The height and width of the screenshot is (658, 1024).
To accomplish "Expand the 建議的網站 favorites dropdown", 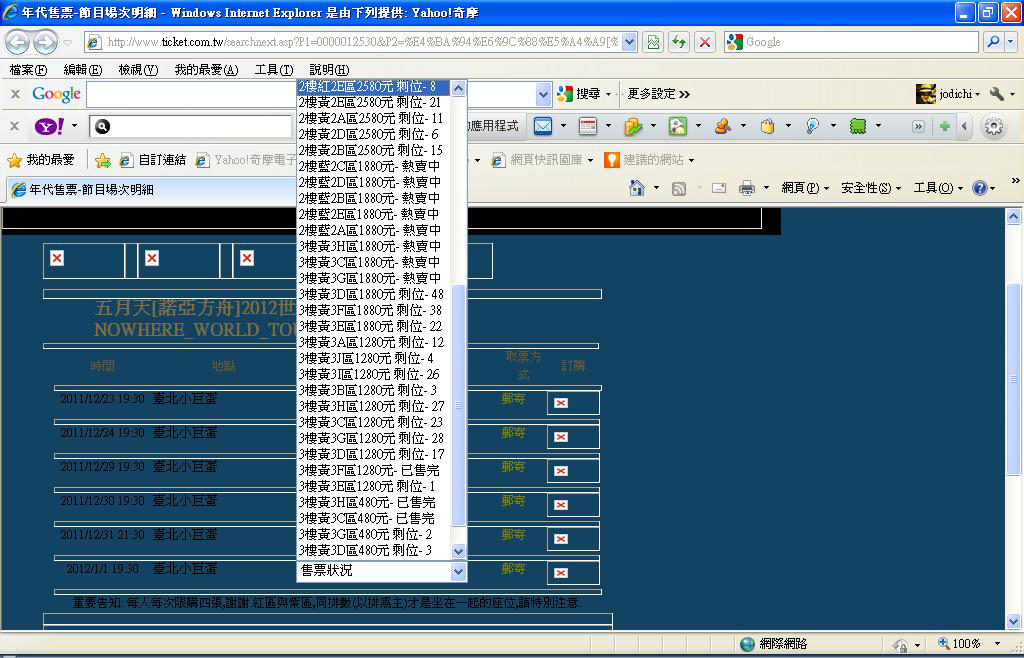I will coord(691,160).
